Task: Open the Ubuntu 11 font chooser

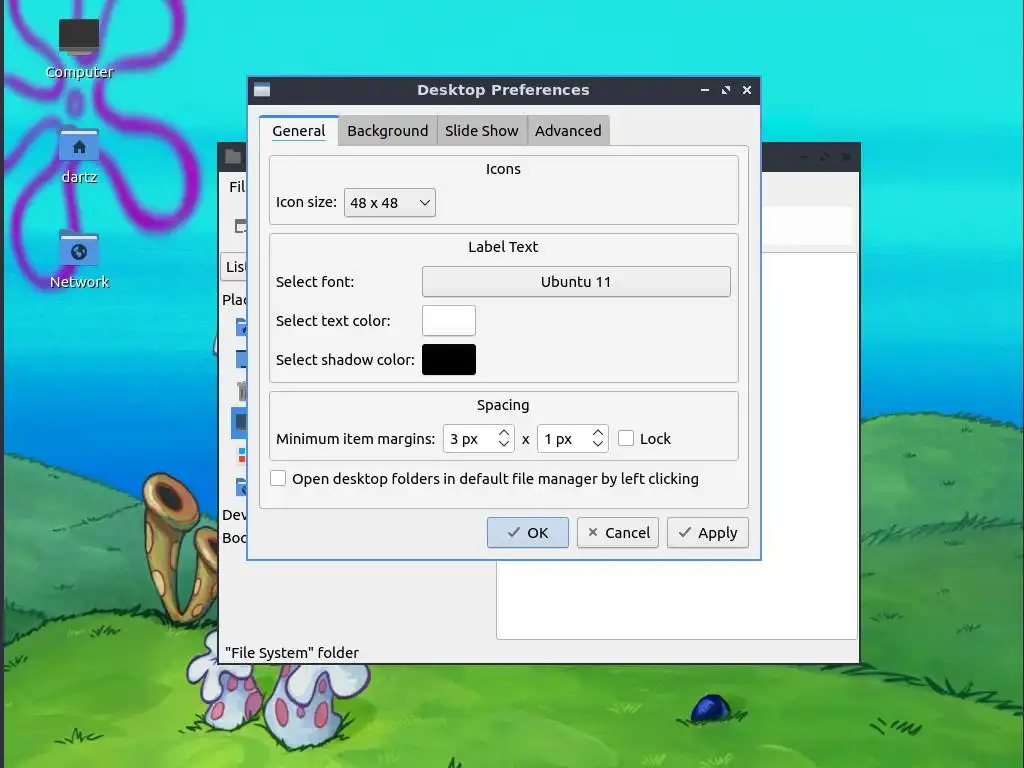Action: [576, 281]
